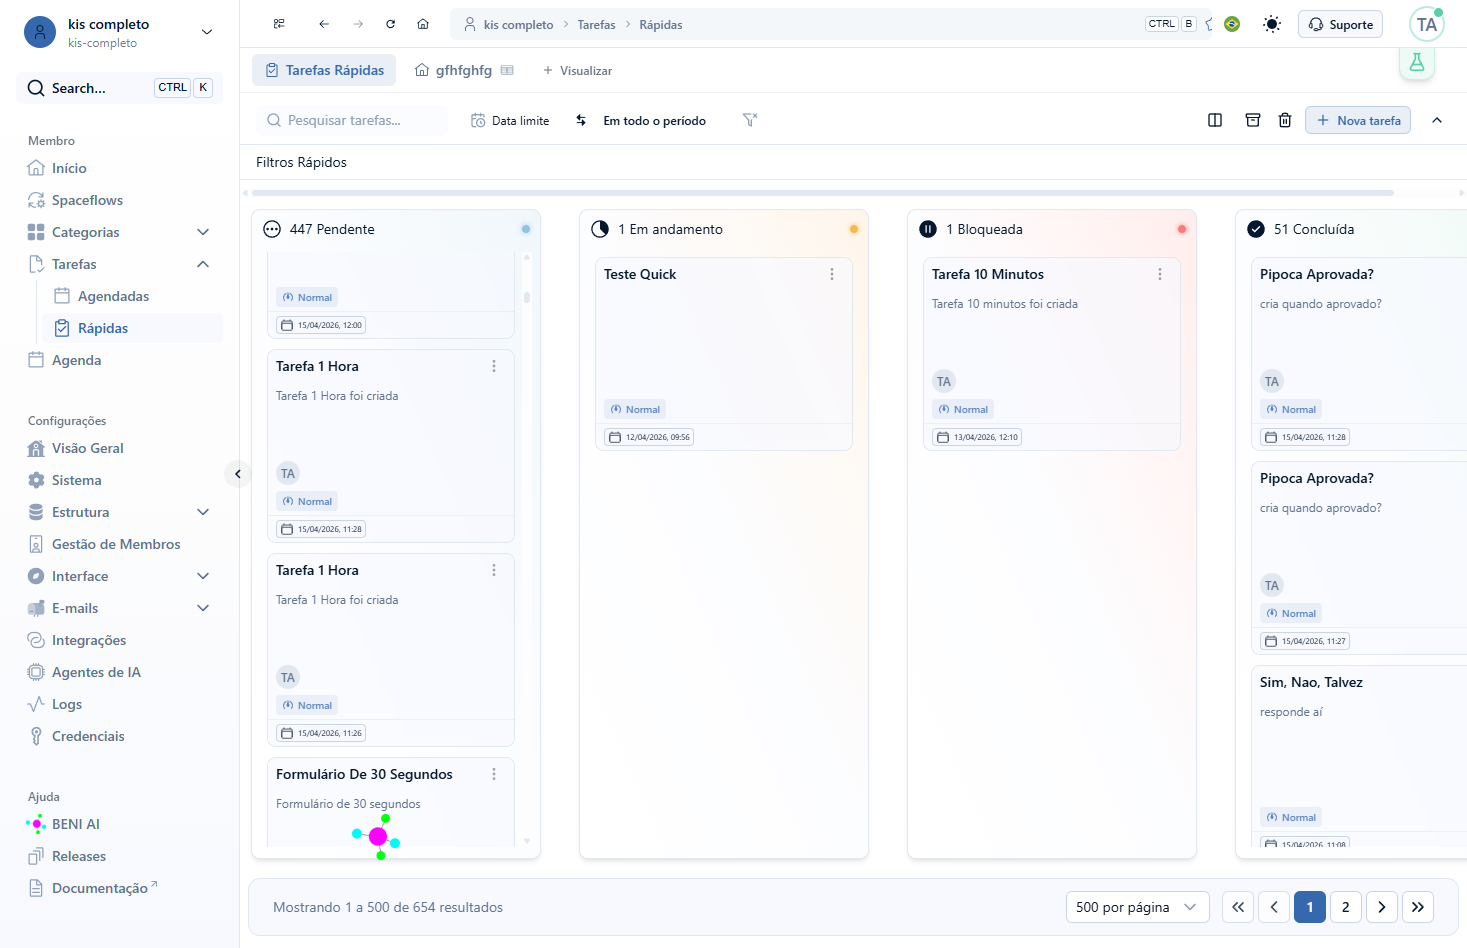Open Spaceflows in sidebar

tap(120, 200)
